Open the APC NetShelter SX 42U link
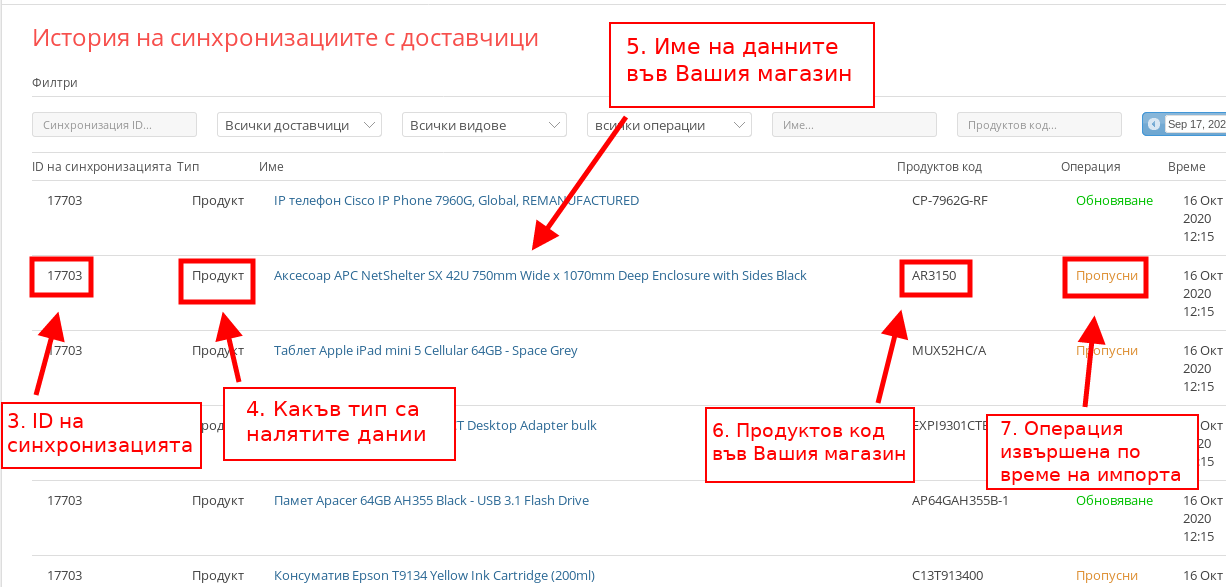This screenshot has width=1226, height=587. click(x=540, y=276)
